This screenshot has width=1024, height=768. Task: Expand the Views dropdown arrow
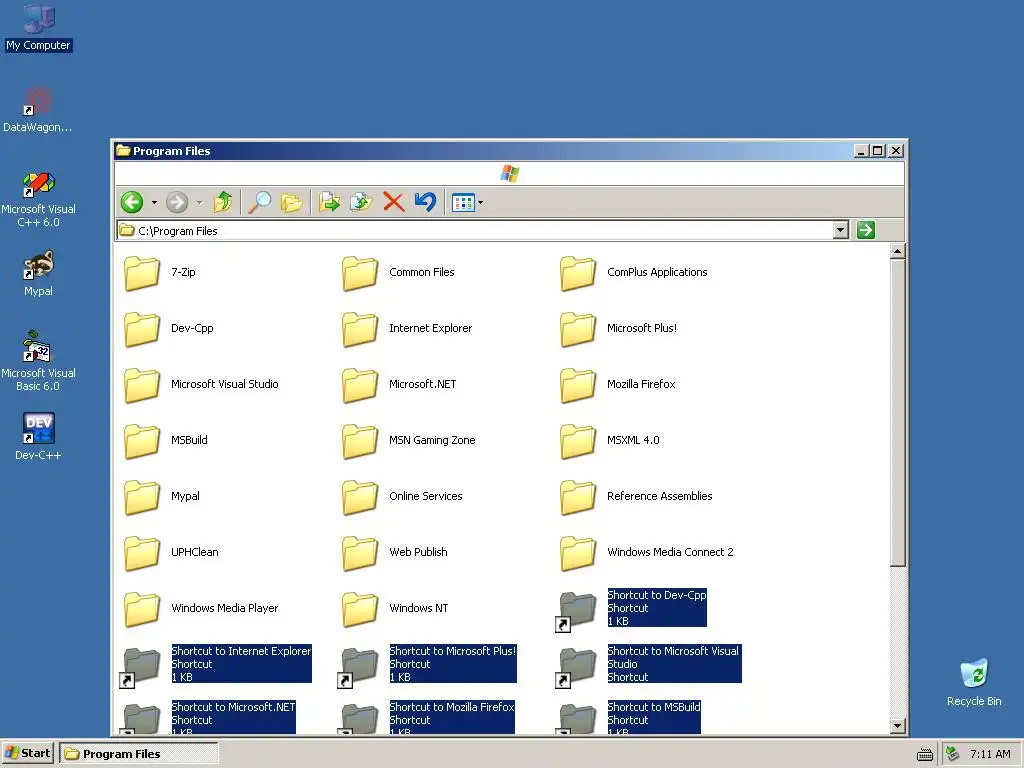pyautogui.click(x=481, y=203)
